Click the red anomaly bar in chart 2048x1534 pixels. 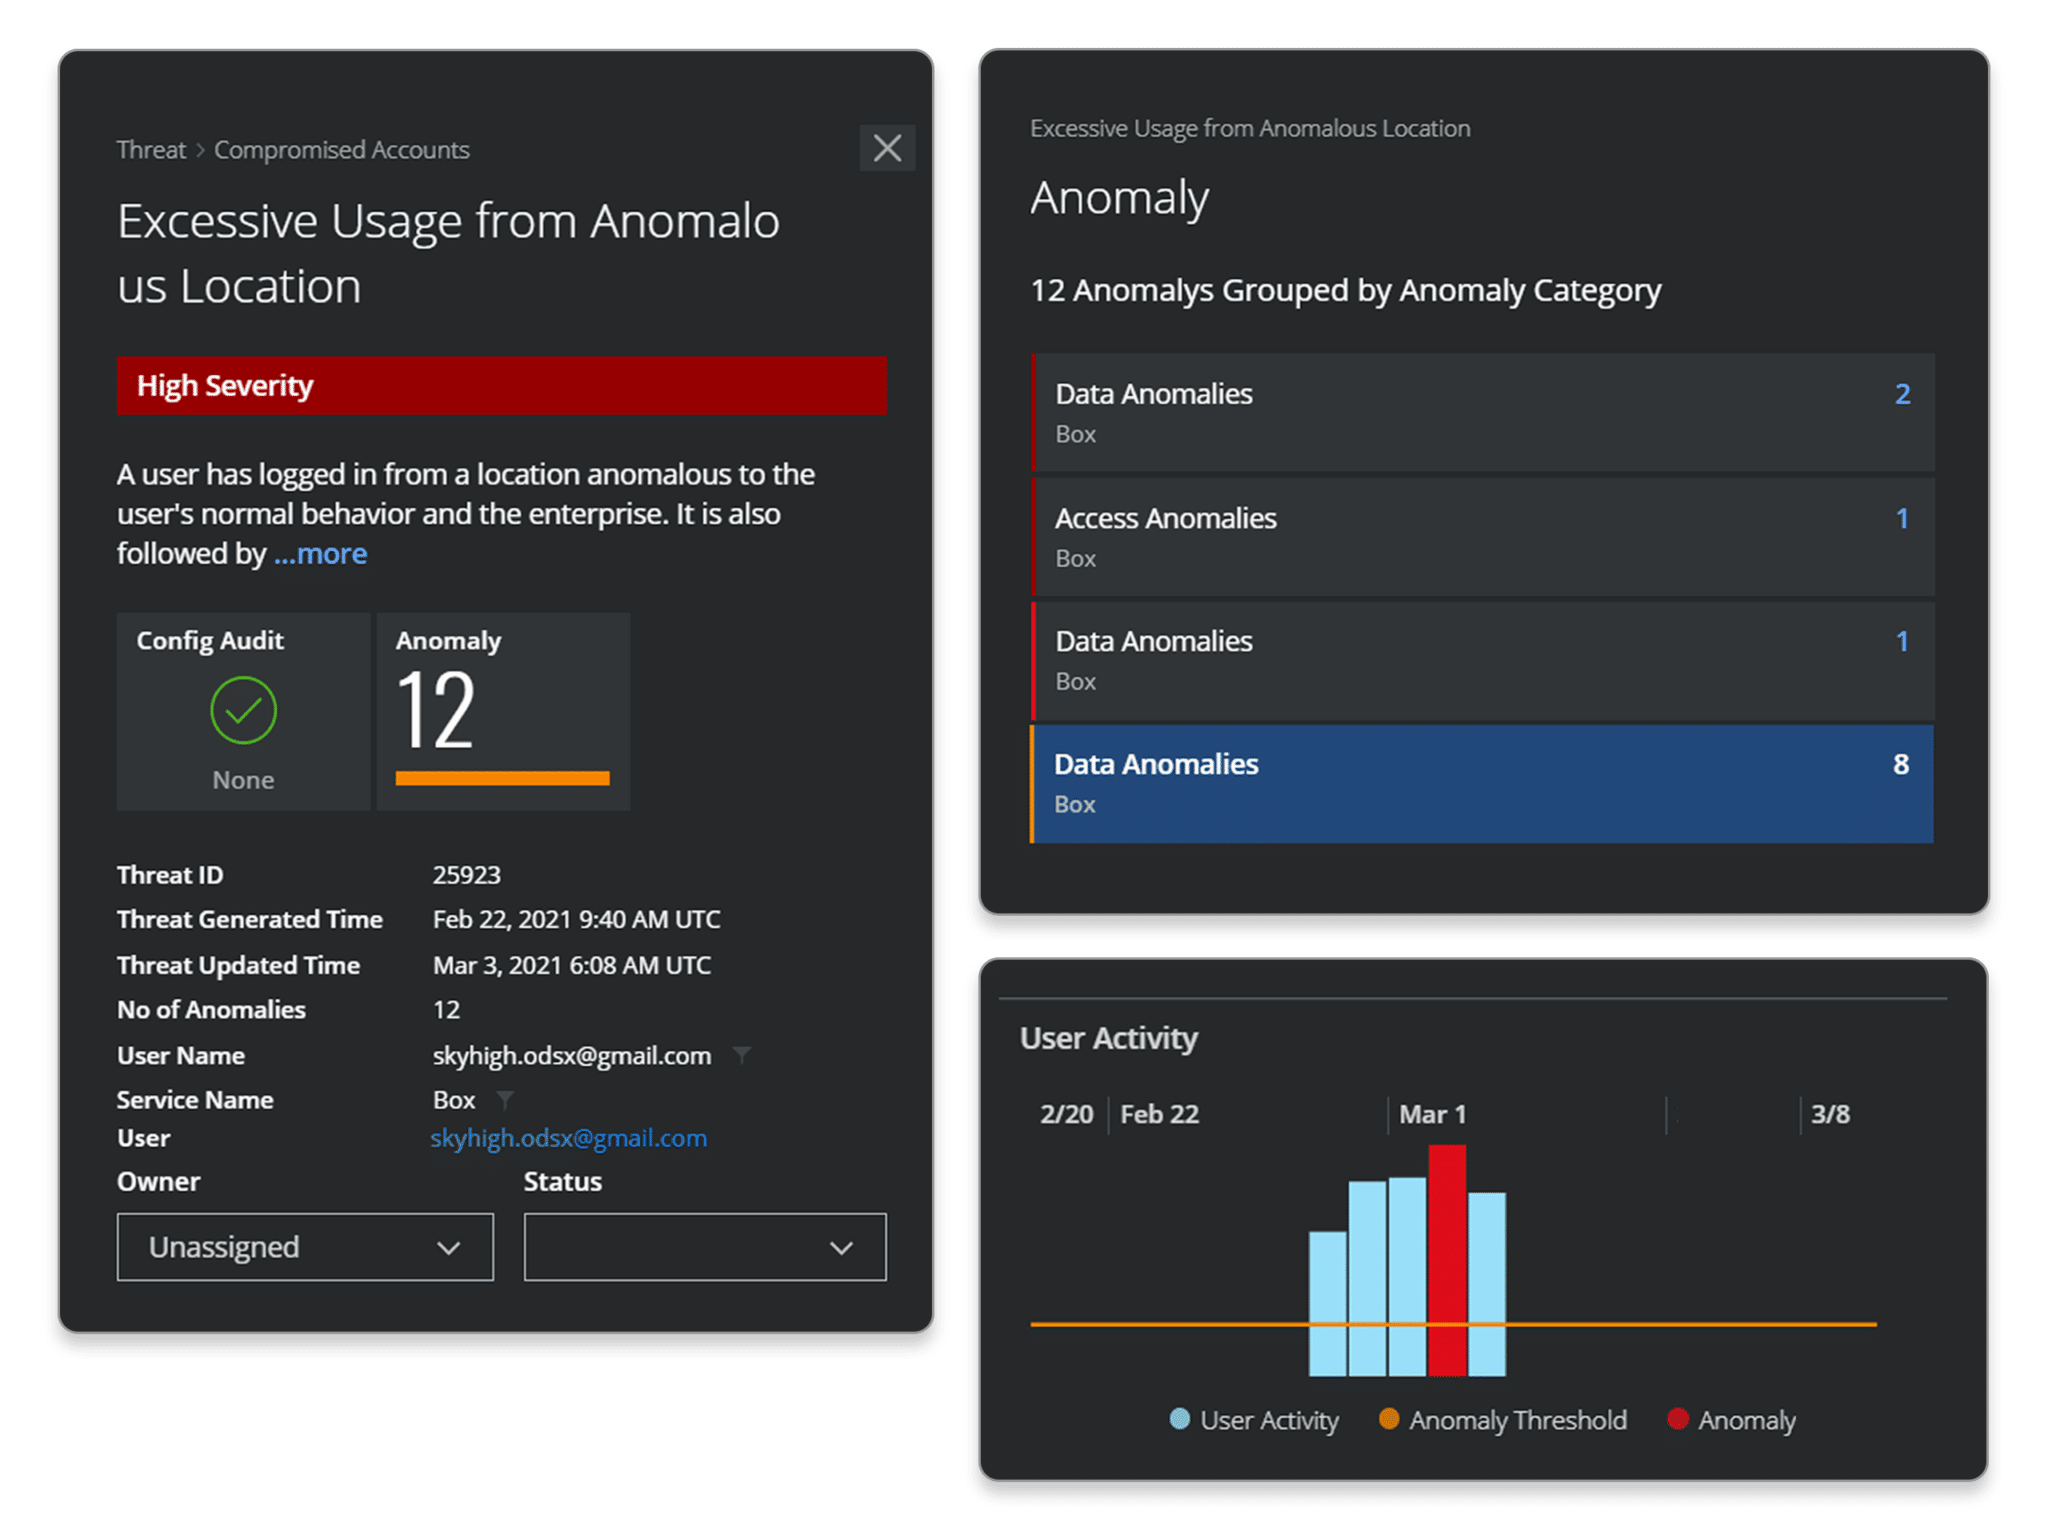[1447, 1259]
